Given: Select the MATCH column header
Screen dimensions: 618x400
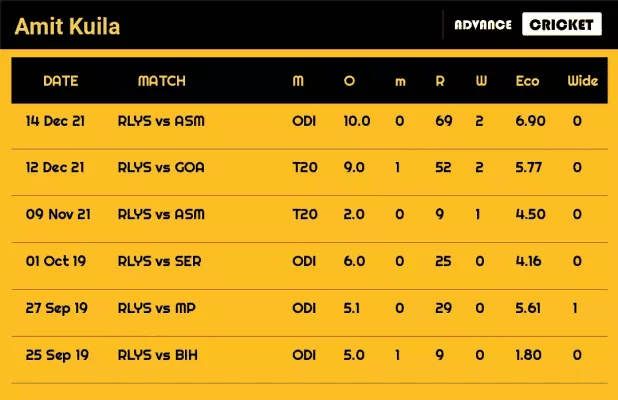Looking at the screenshot, I should pyautogui.click(x=161, y=81).
